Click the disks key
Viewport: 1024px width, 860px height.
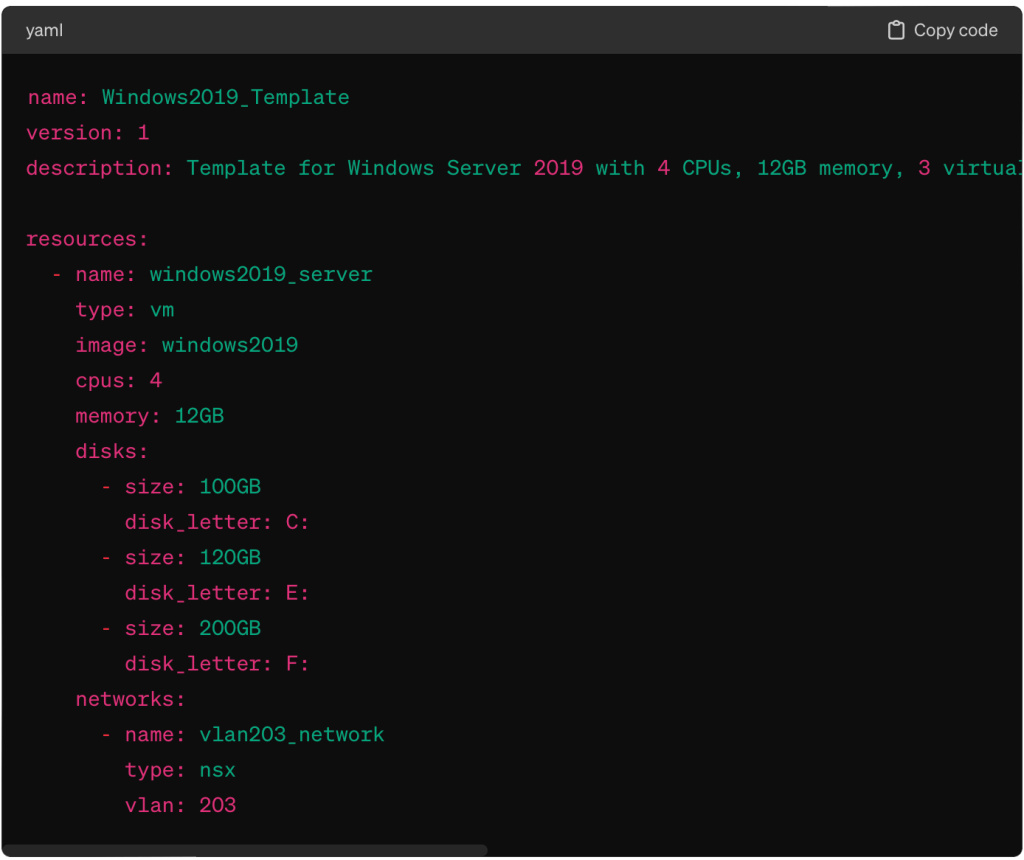tap(111, 452)
